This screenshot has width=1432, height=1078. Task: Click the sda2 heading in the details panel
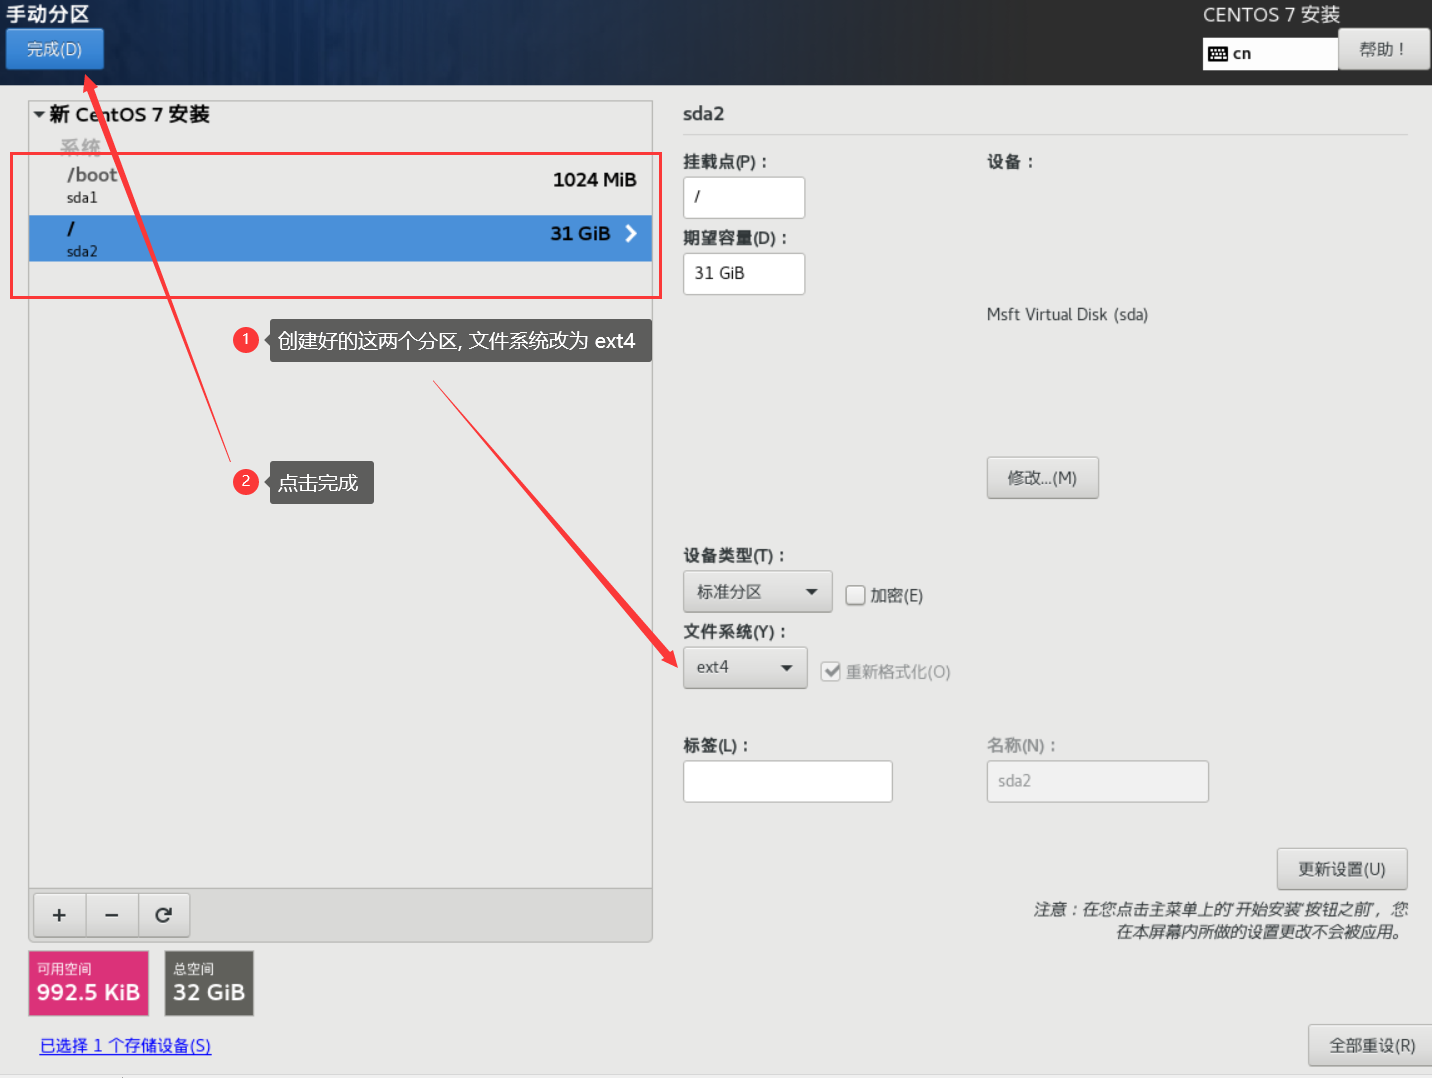[703, 113]
